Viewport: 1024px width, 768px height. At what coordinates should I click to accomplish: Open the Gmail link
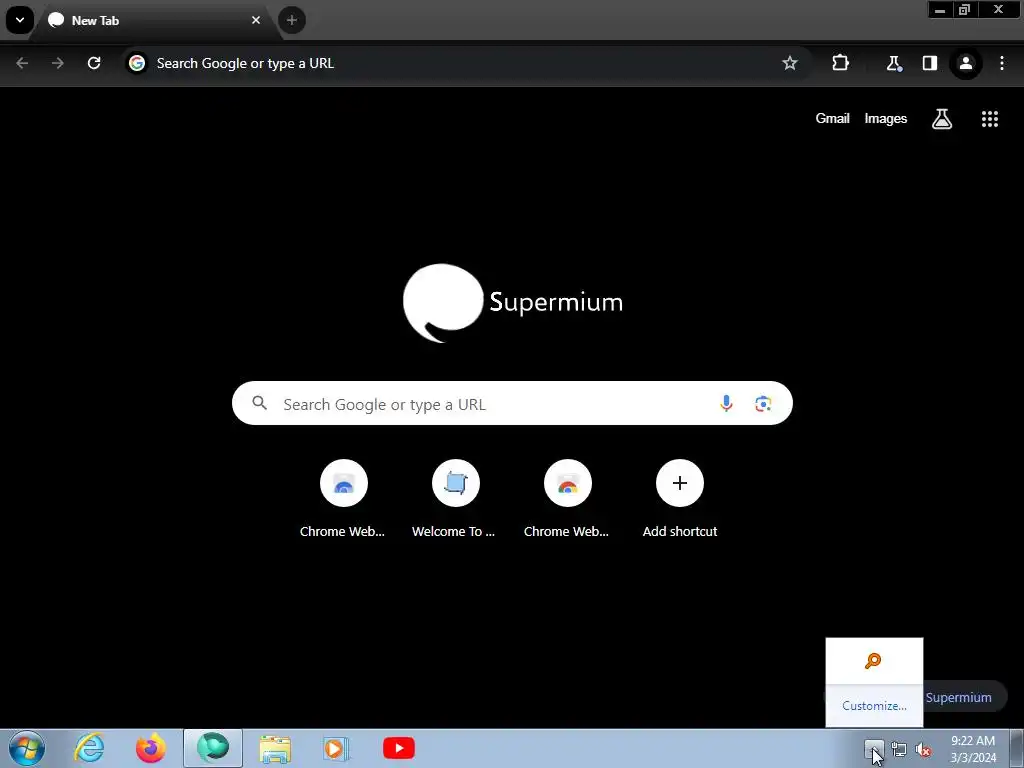coord(832,118)
